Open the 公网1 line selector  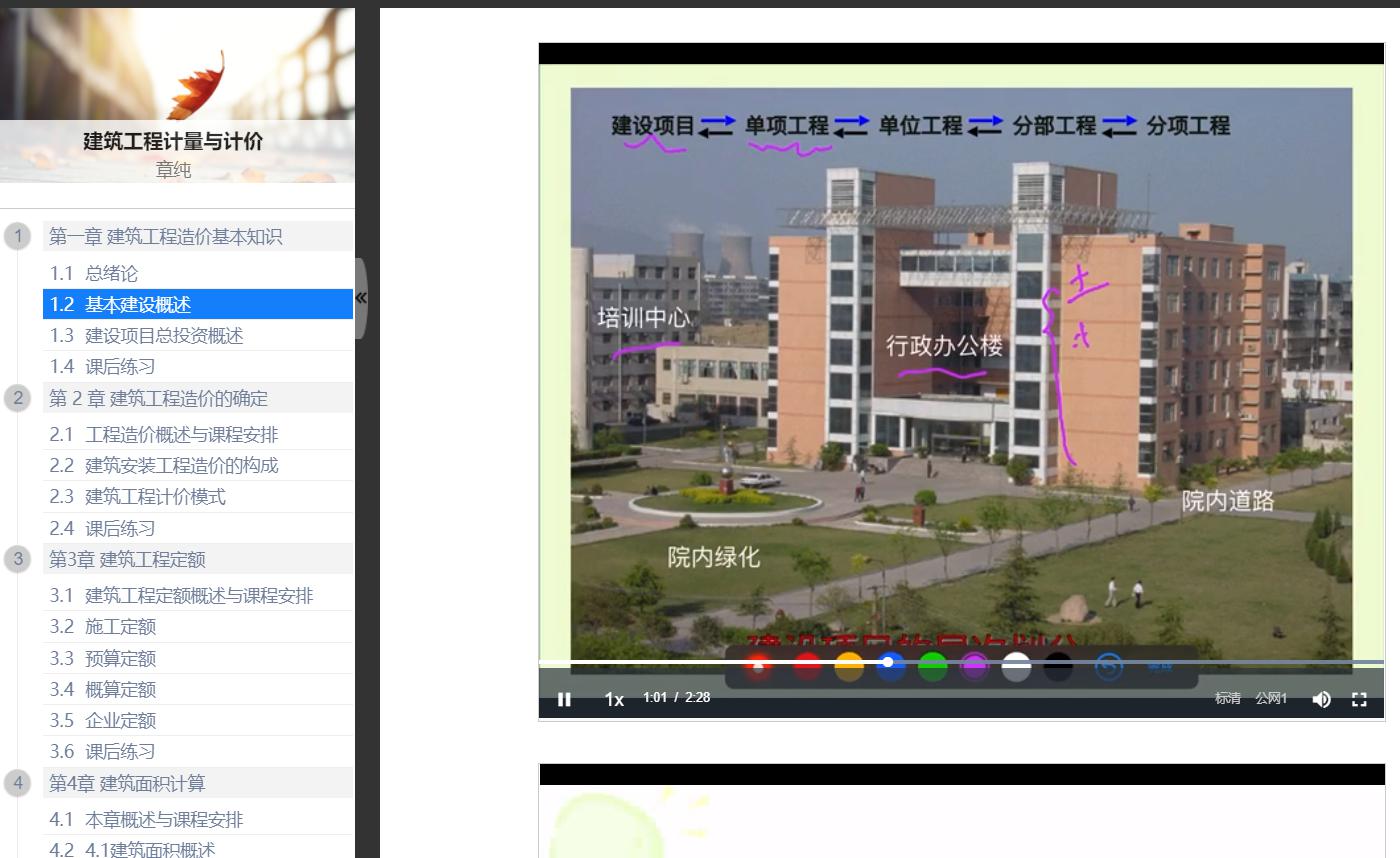(x=1272, y=698)
